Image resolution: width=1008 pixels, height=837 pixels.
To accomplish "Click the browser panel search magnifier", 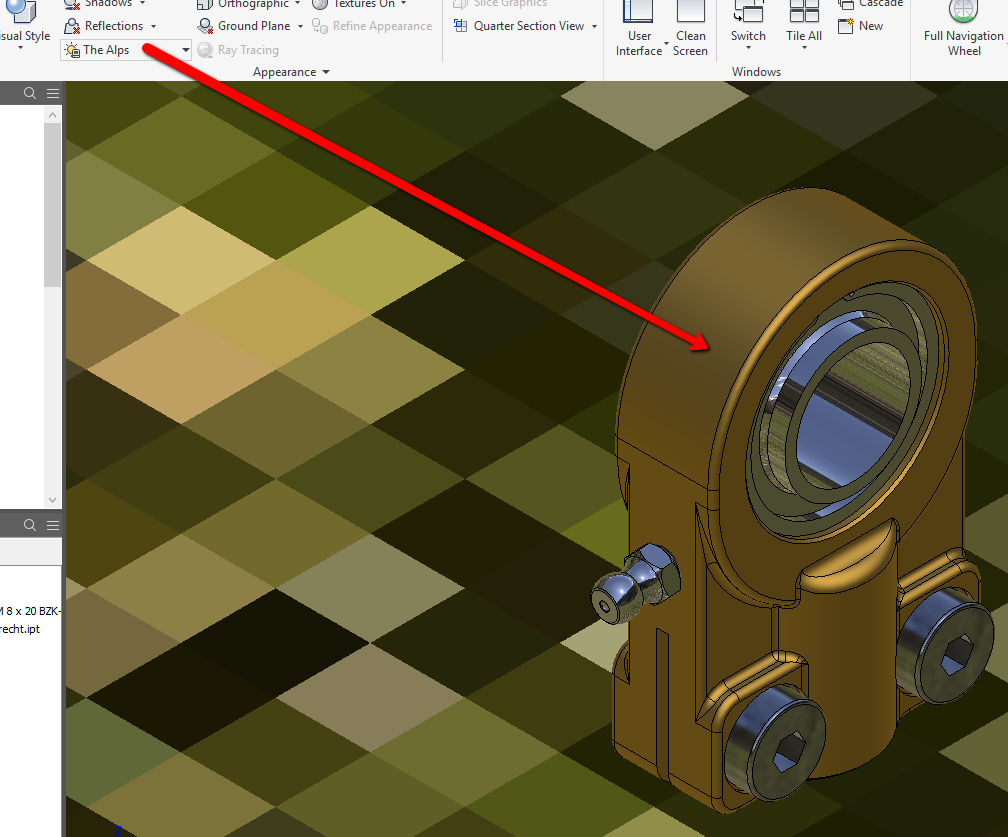I will coord(28,92).
